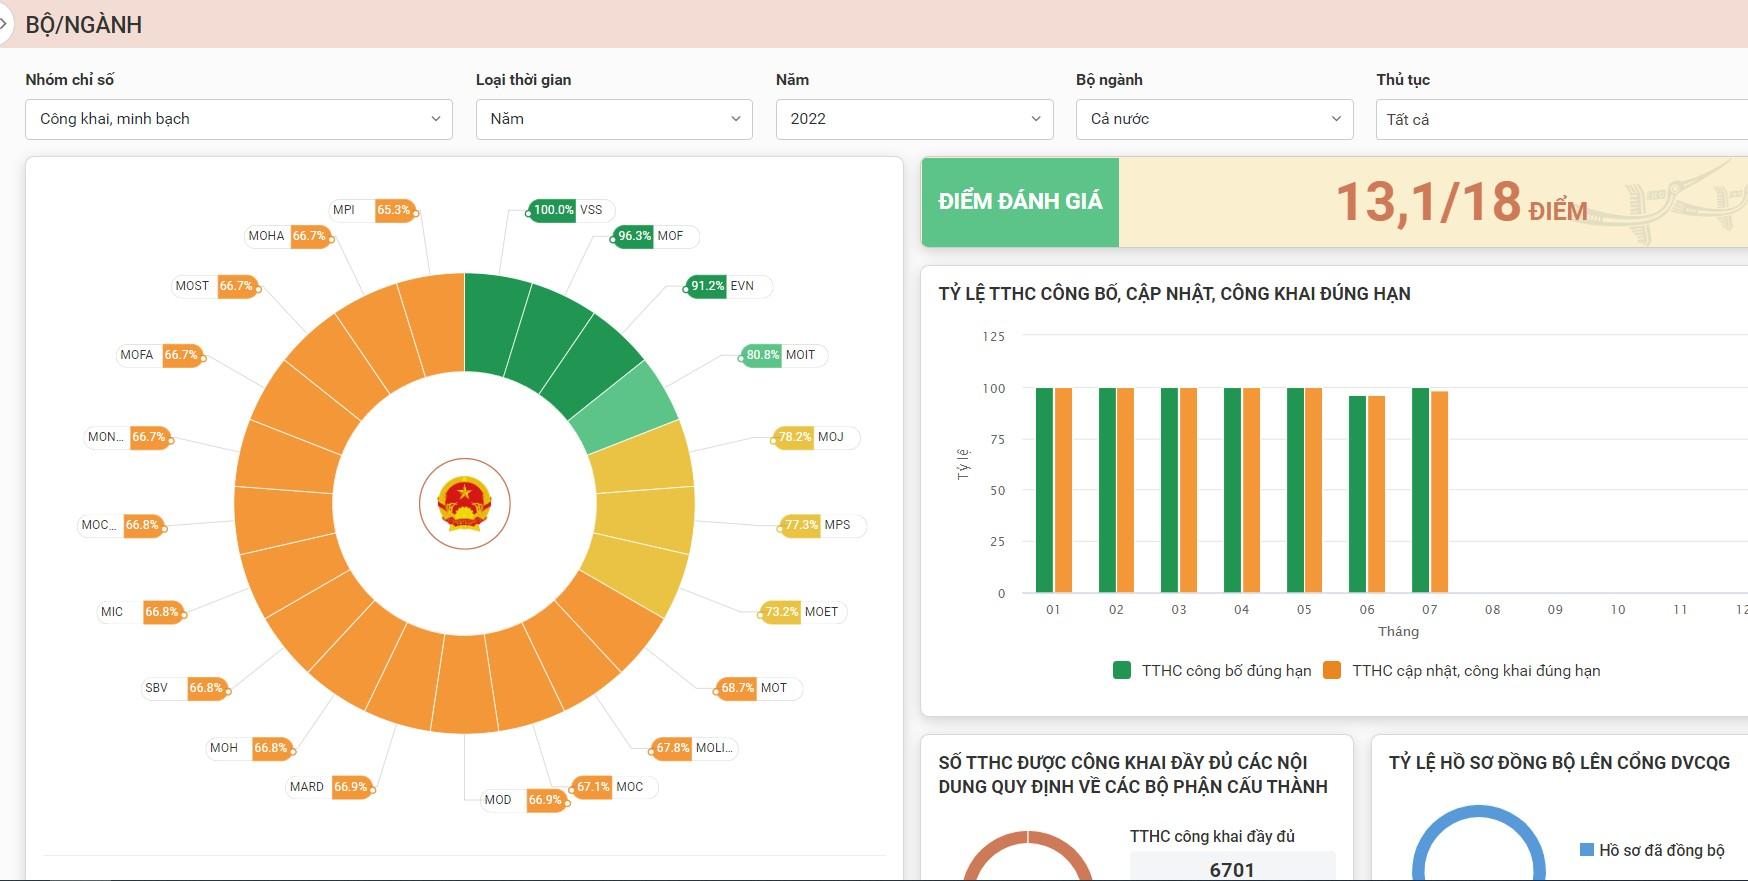Click the 13,1/18 ĐIỂM score value
Image resolution: width=1748 pixels, height=881 pixels.
pos(1461,203)
